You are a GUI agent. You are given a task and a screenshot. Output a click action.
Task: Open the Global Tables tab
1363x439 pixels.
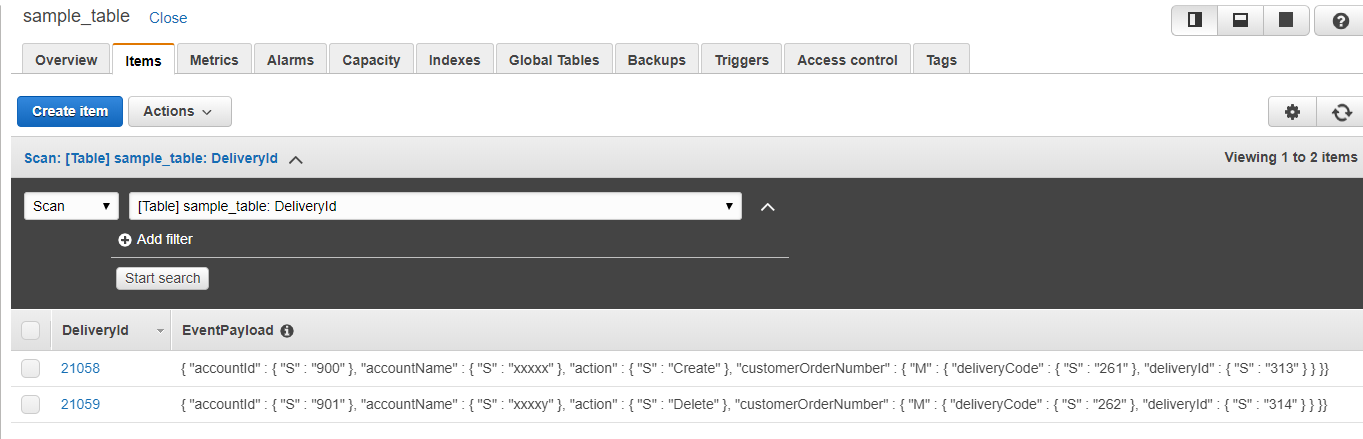(x=554, y=60)
